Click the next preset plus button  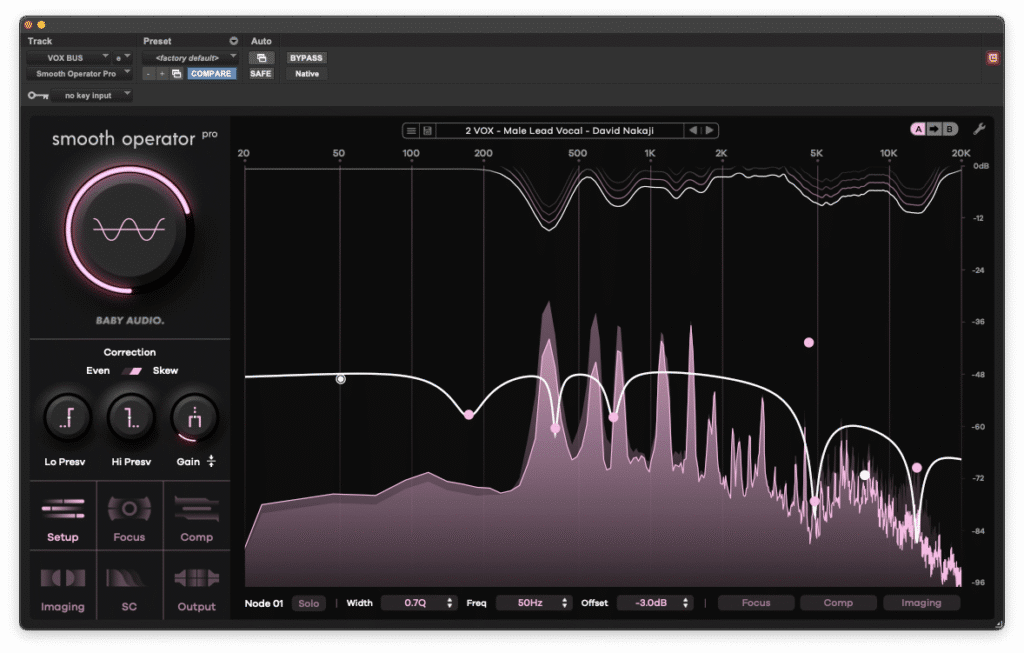pyautogui.click(x=162, y=74)
